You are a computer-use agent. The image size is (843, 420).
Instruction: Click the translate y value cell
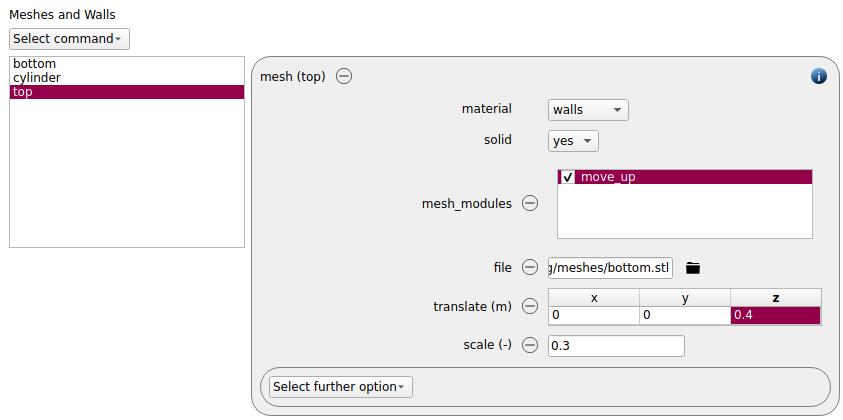pyautogui.click(x=685, y=316)
